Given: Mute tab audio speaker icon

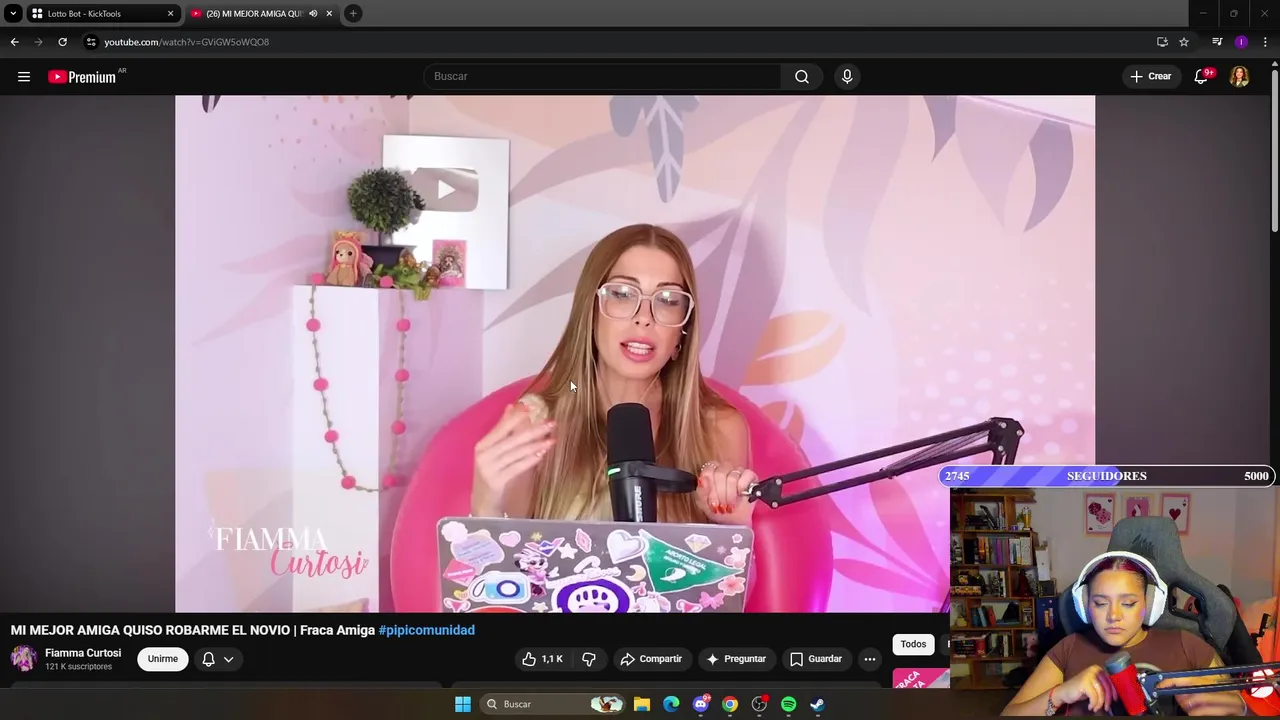Looking at the screenshot, I should (x=313, y=14).
